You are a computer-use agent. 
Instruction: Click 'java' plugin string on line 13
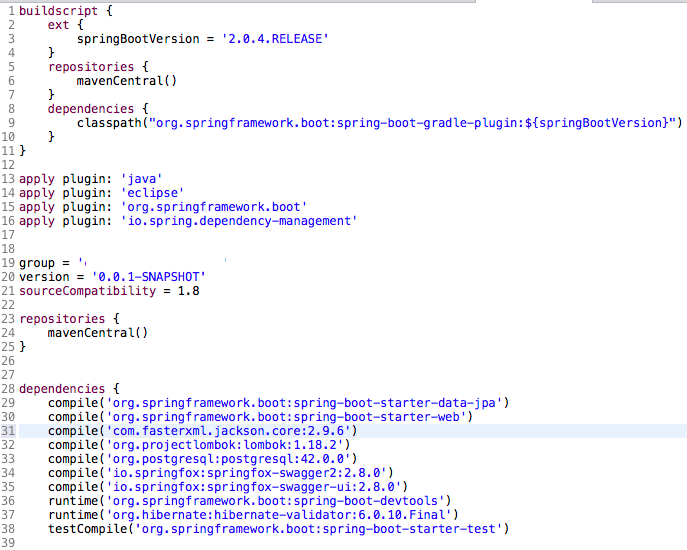[141, 179]
